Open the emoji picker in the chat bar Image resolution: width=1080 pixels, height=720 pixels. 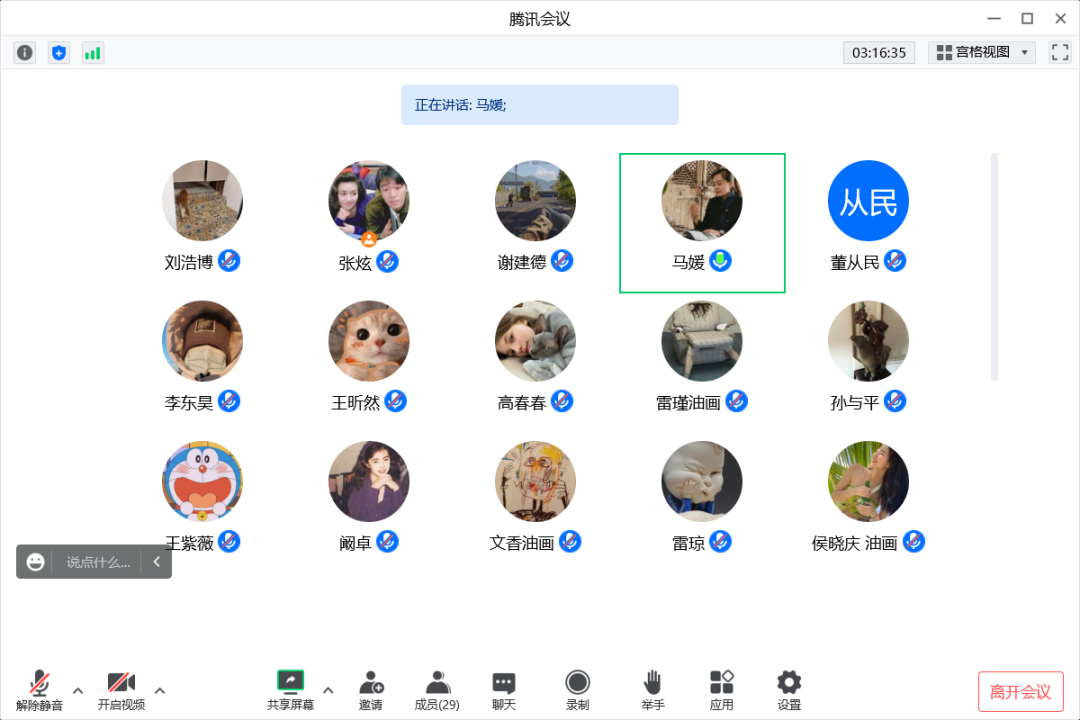(37, 561)
